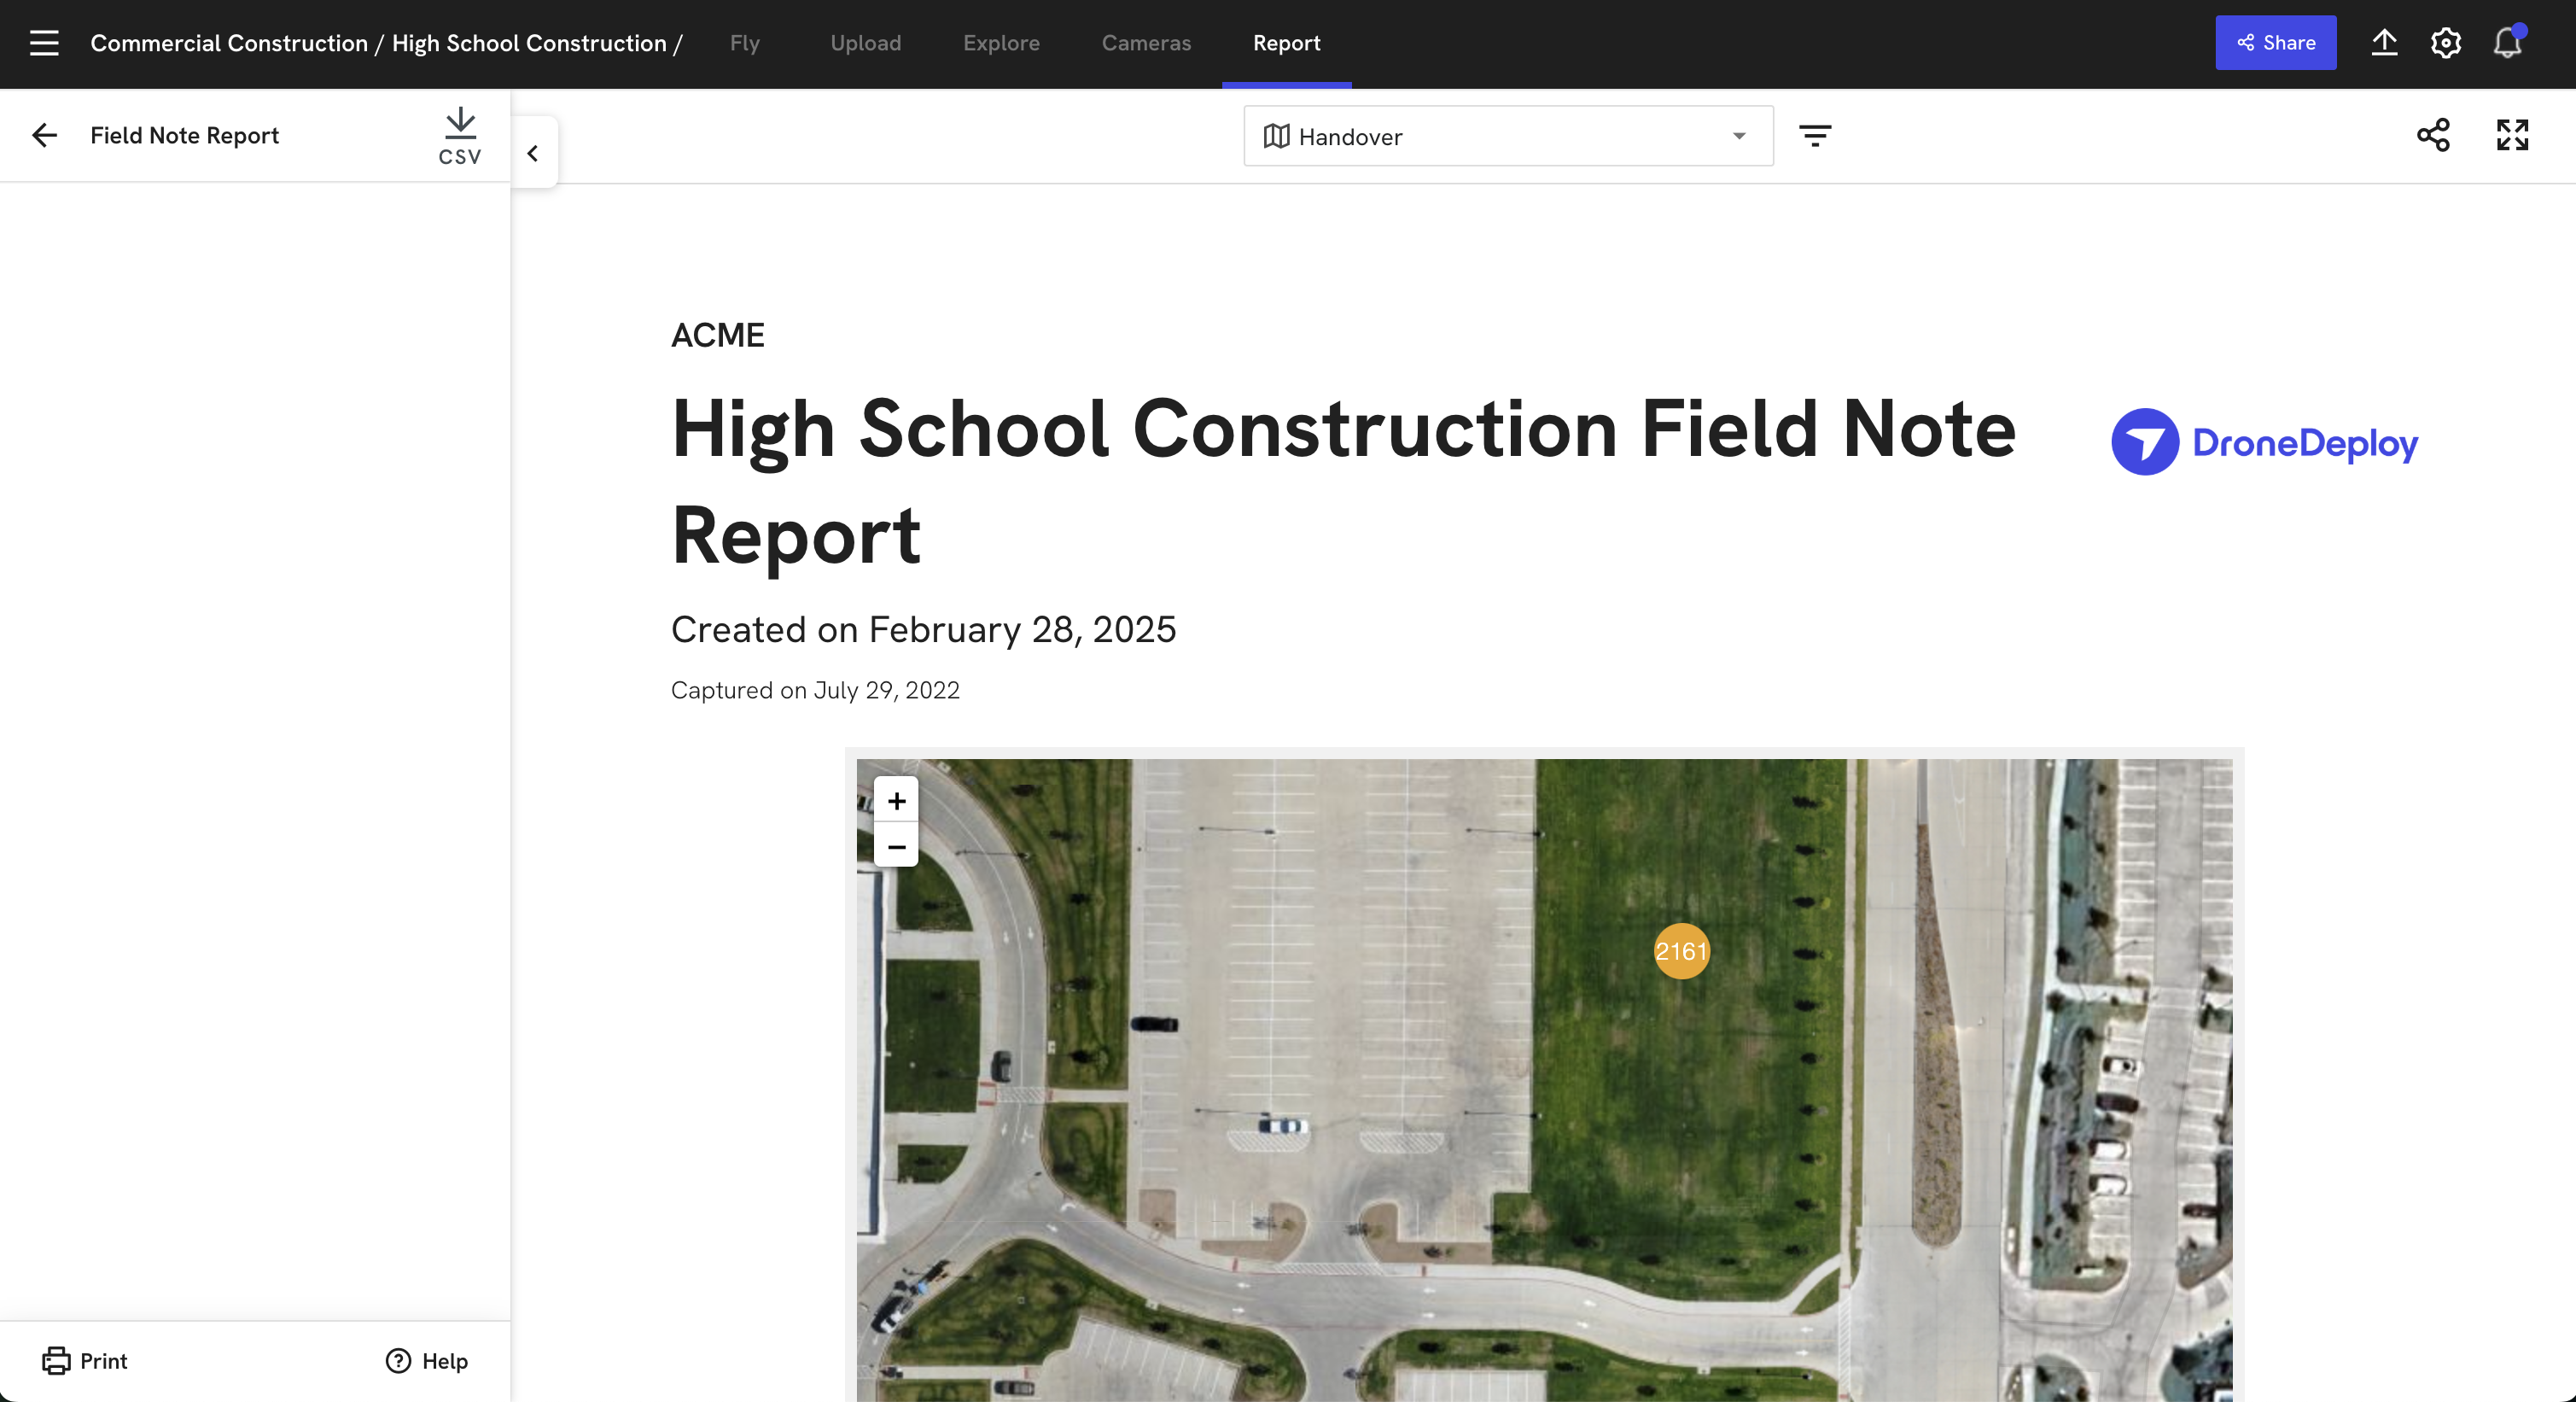The image size is (2576, 1402).
Task: Enter fullscreen report view
Action: [2512, 135]
